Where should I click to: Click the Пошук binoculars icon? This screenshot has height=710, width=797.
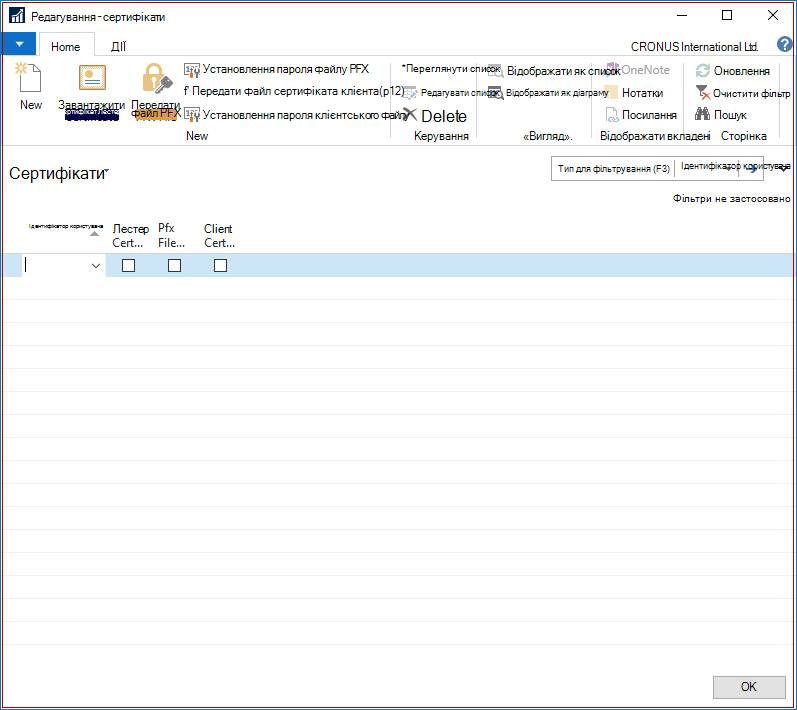click(x=702, y=114)
